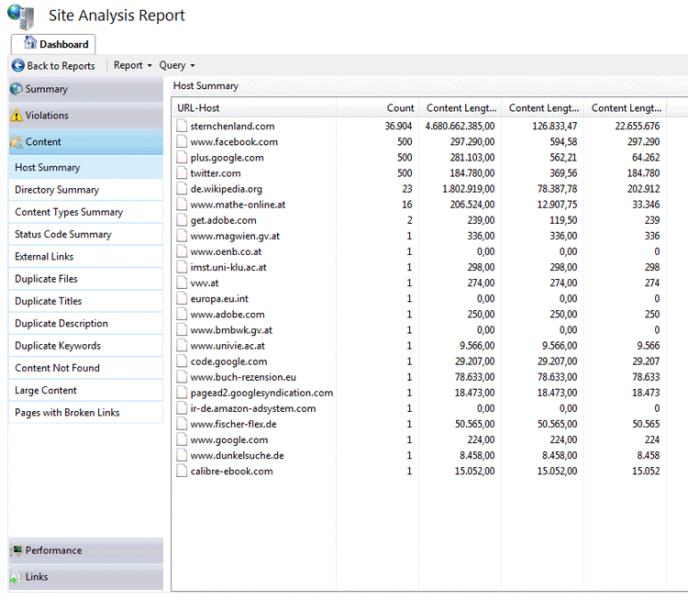Viewport: 688px width, 600px height.
Task: Select the ir-de.amazon-adsystem.com row
Action: tap(420, 408)
